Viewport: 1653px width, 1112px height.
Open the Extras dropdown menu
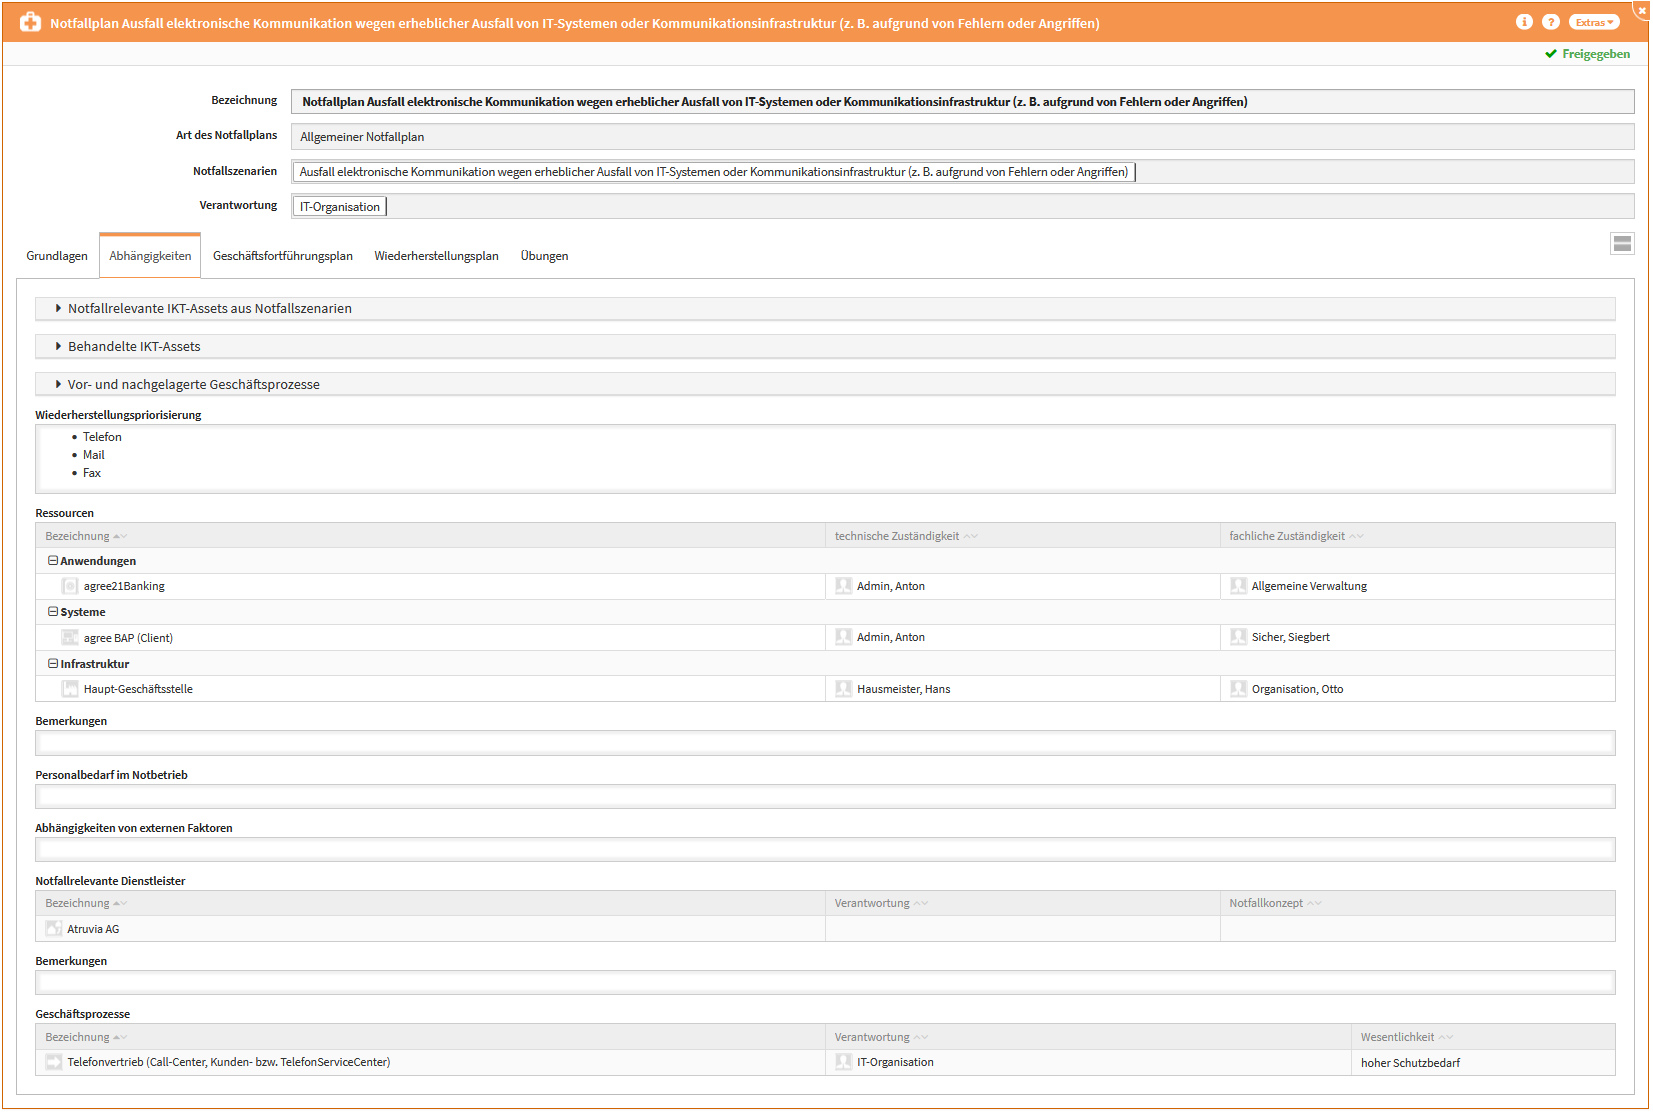[1594, 22]
